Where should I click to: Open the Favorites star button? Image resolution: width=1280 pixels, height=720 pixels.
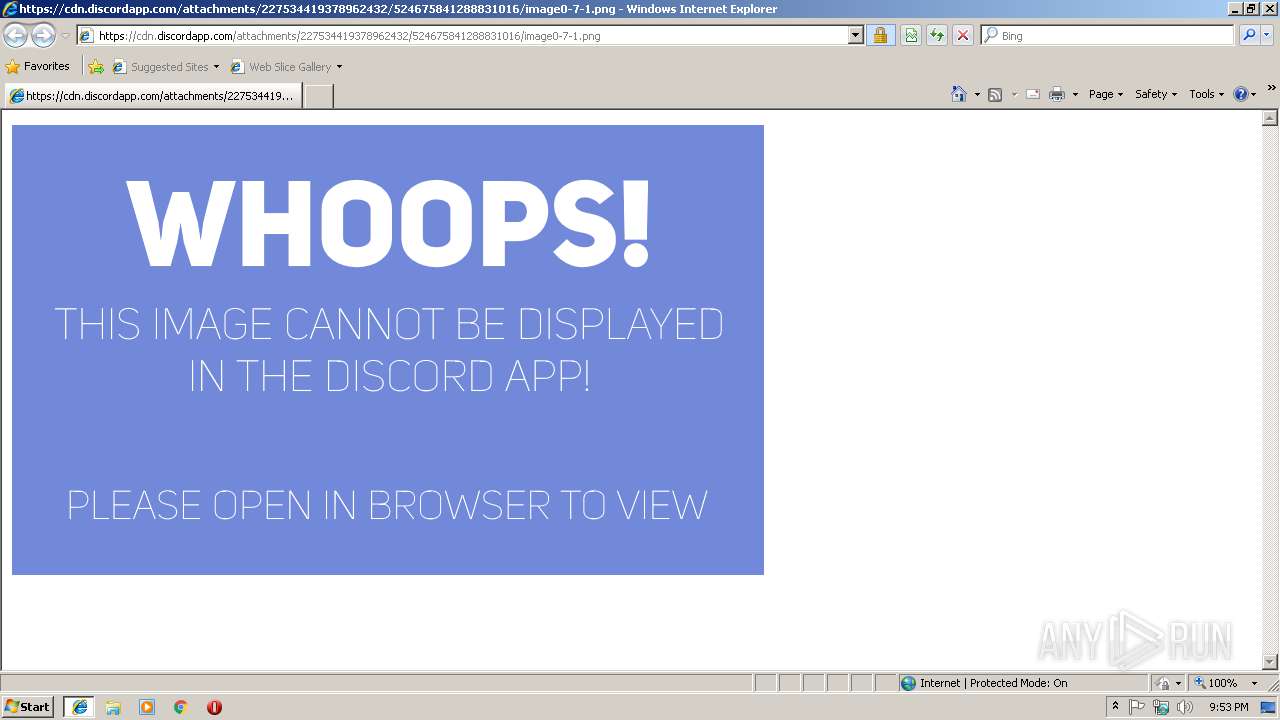[x=38, y=67]
